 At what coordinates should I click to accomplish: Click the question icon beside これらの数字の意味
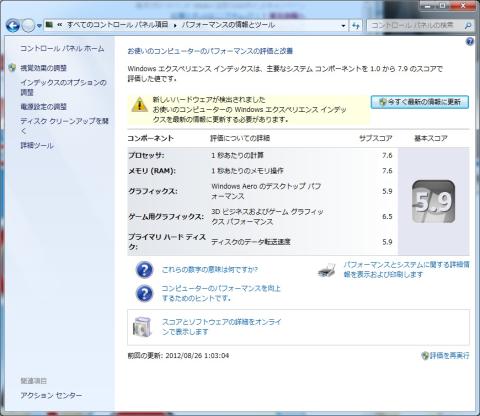(x=145, y=270)
